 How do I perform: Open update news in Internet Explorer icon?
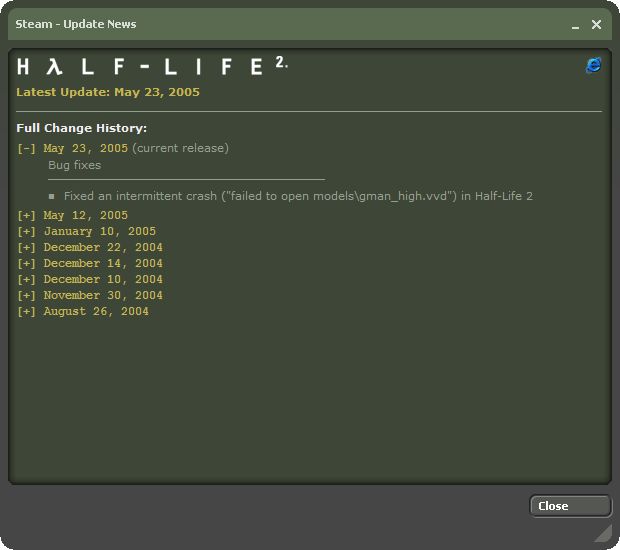point(593,65)
